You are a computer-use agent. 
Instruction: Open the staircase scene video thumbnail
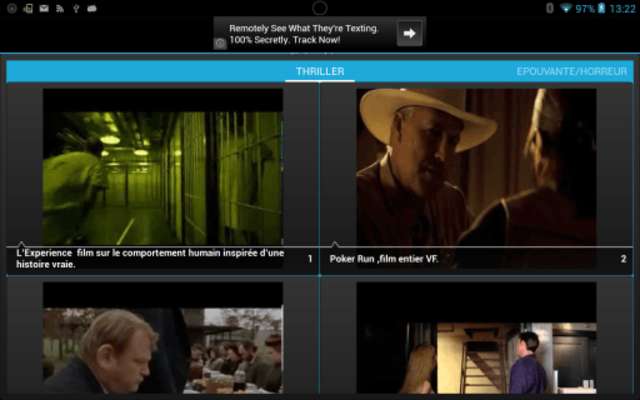[476, 338]
